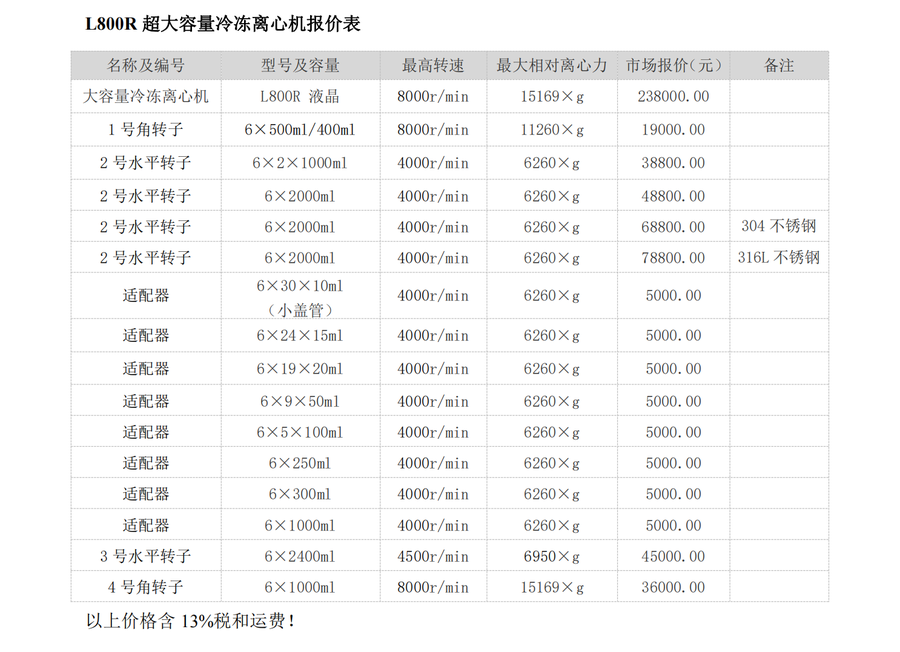Image resolution: width=900 pixels, height=652 pixels.
Task: Click price '19000.00'
Action: pyautogui.click(x=673, y=129)
